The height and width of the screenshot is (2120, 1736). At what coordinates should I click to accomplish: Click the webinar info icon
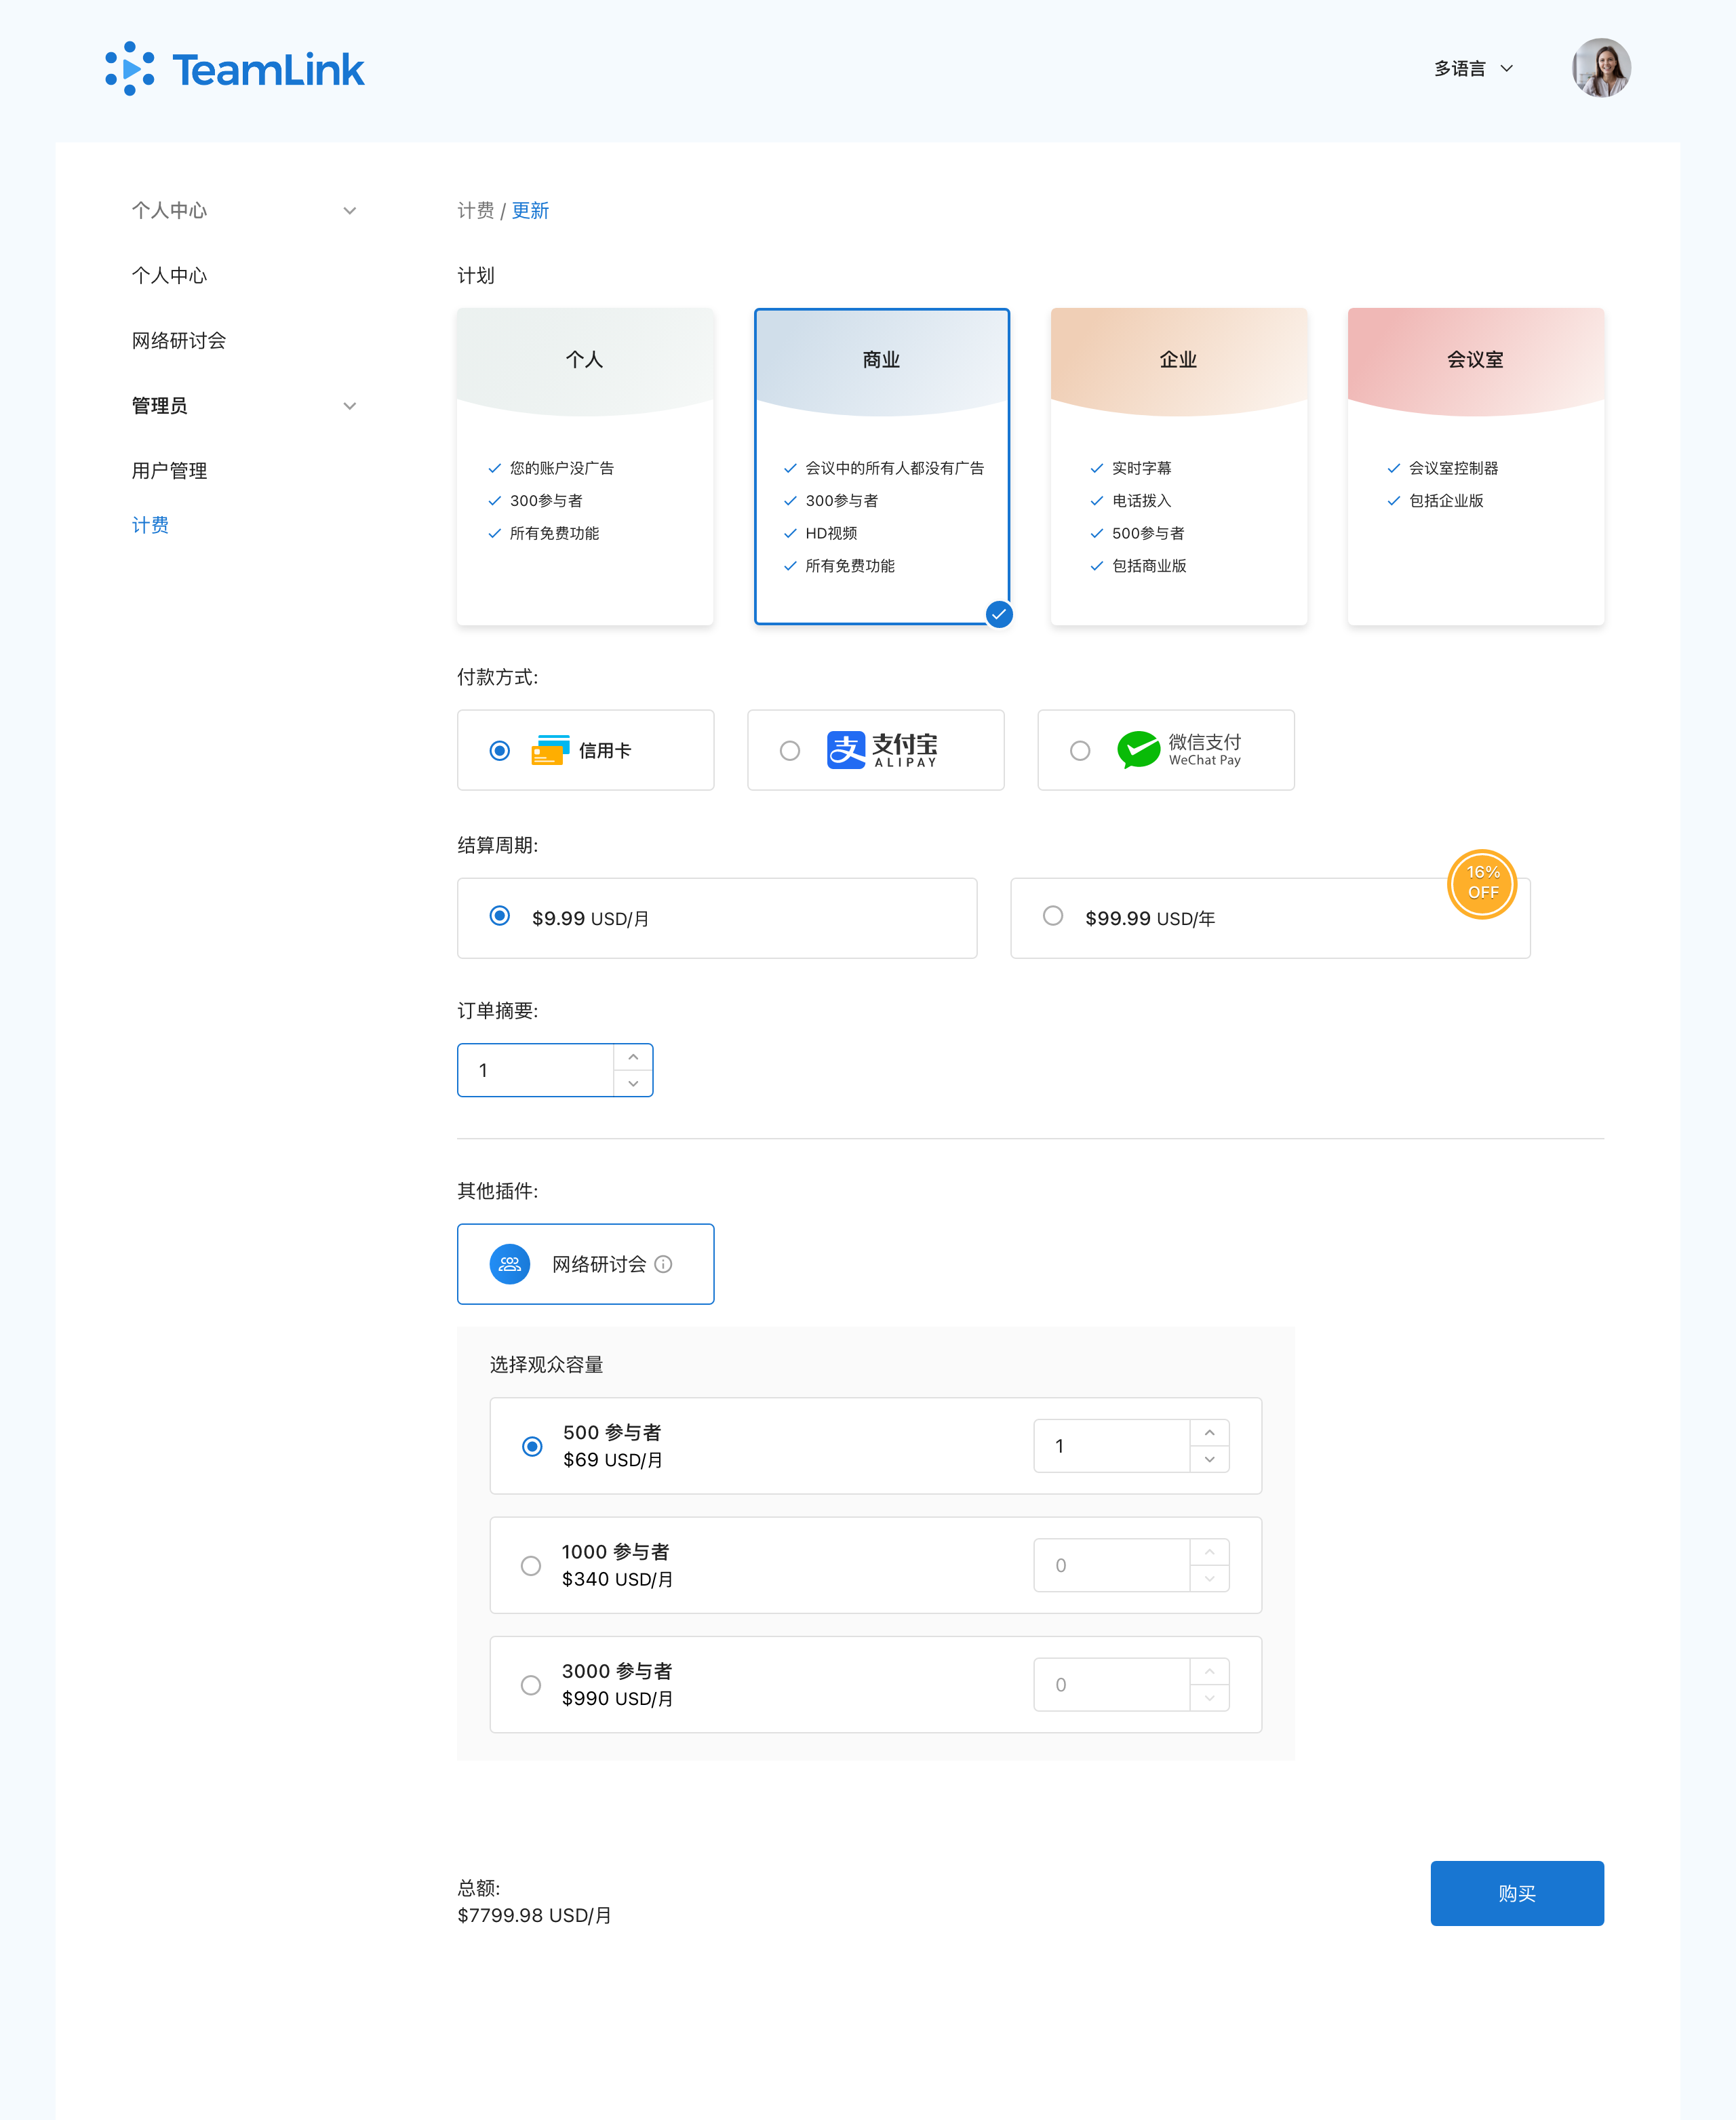[663, 1264]
